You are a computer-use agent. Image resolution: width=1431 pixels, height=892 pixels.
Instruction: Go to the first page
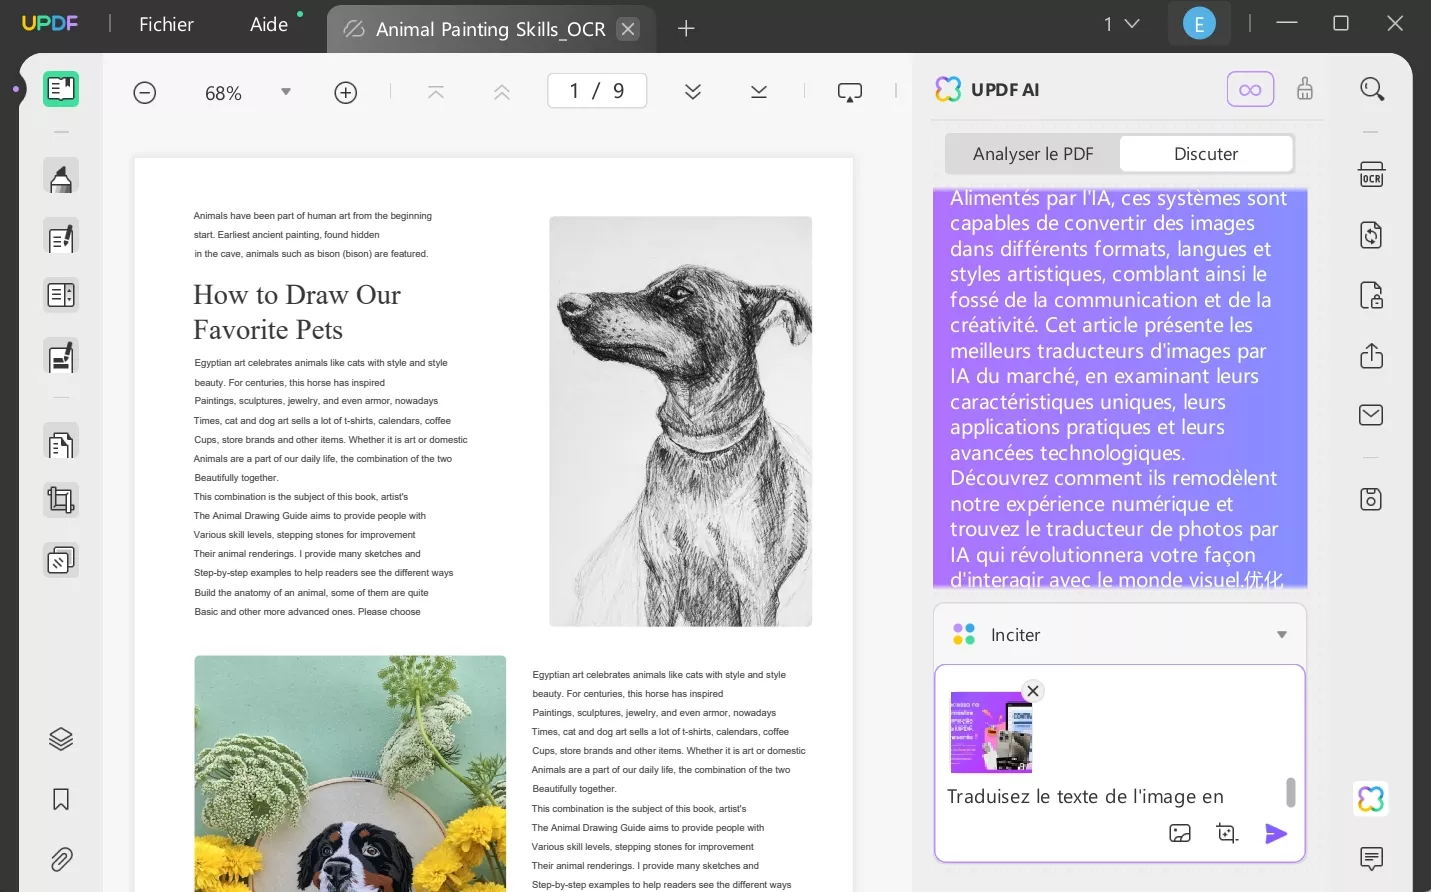pyautogui.click(x=436, y=92)
